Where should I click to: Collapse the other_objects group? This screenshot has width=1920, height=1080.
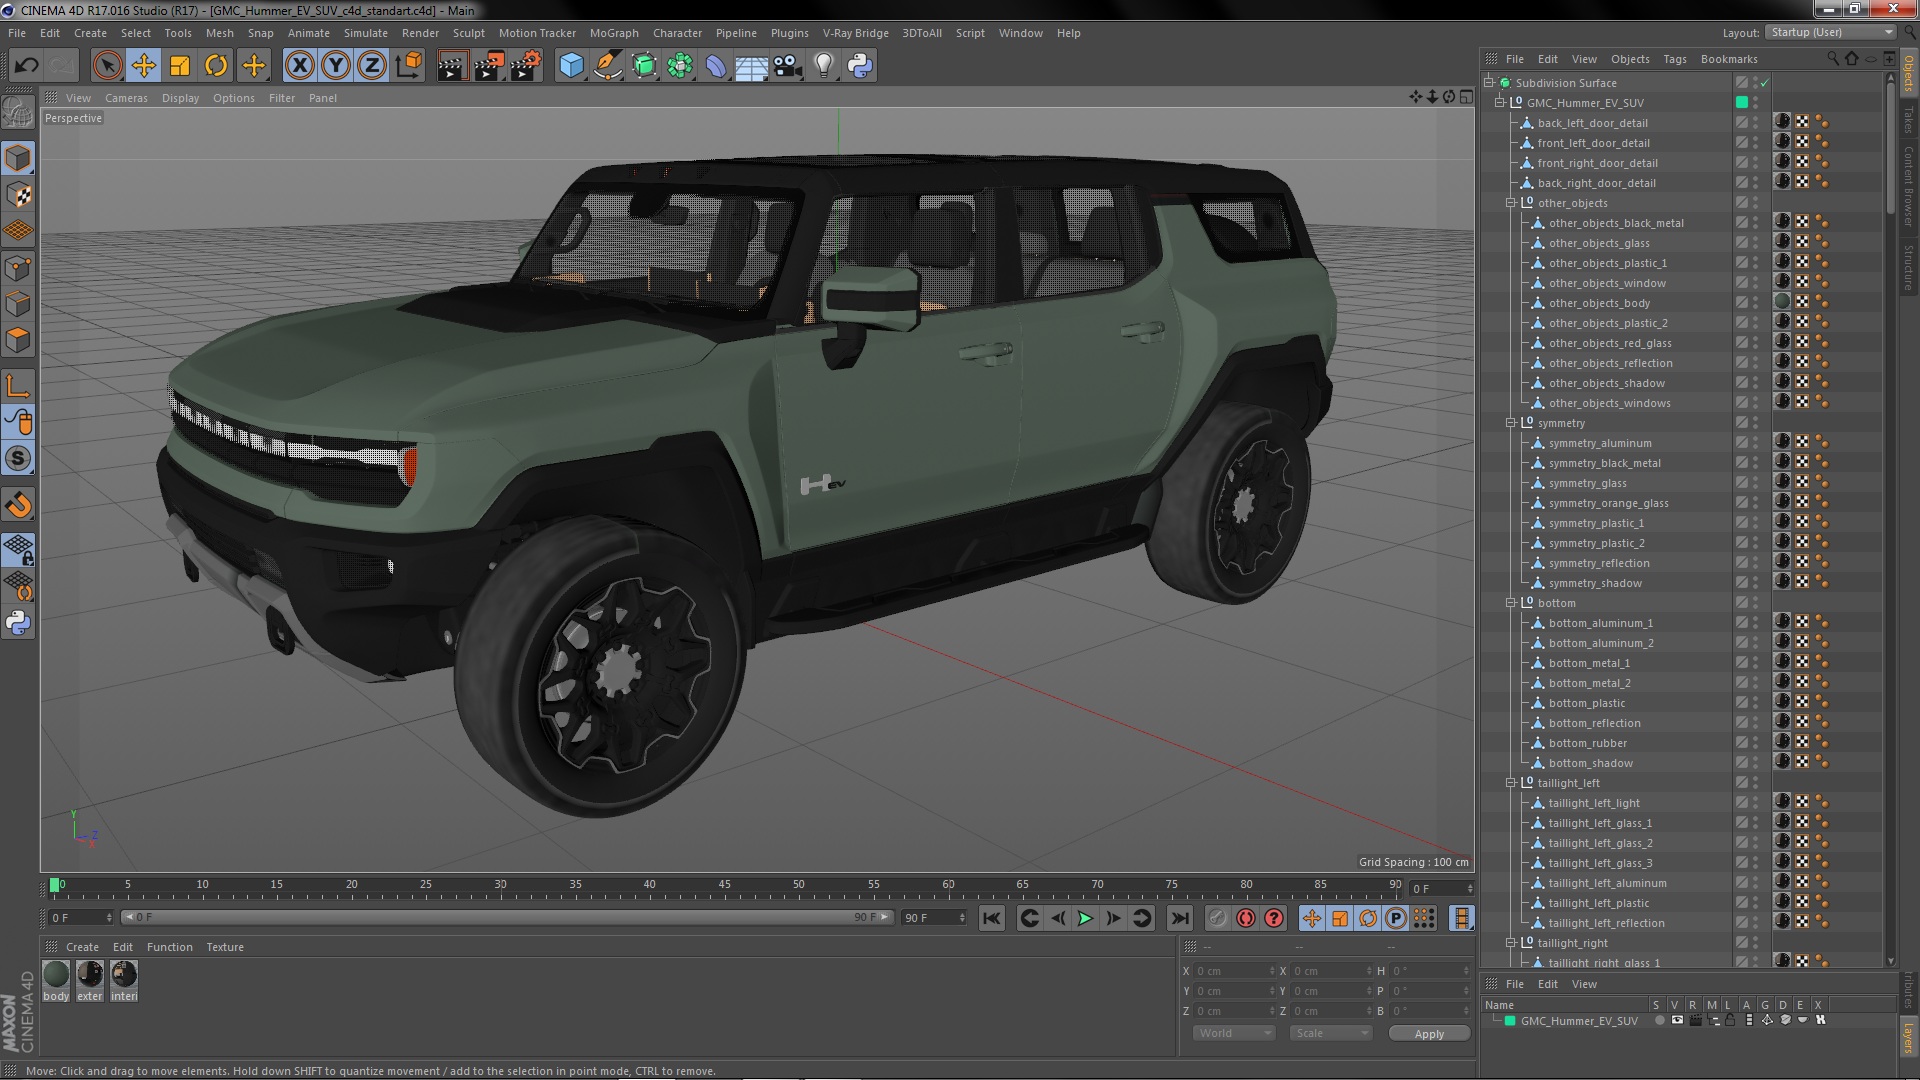pyautogui.click(x=1511, y=203)
